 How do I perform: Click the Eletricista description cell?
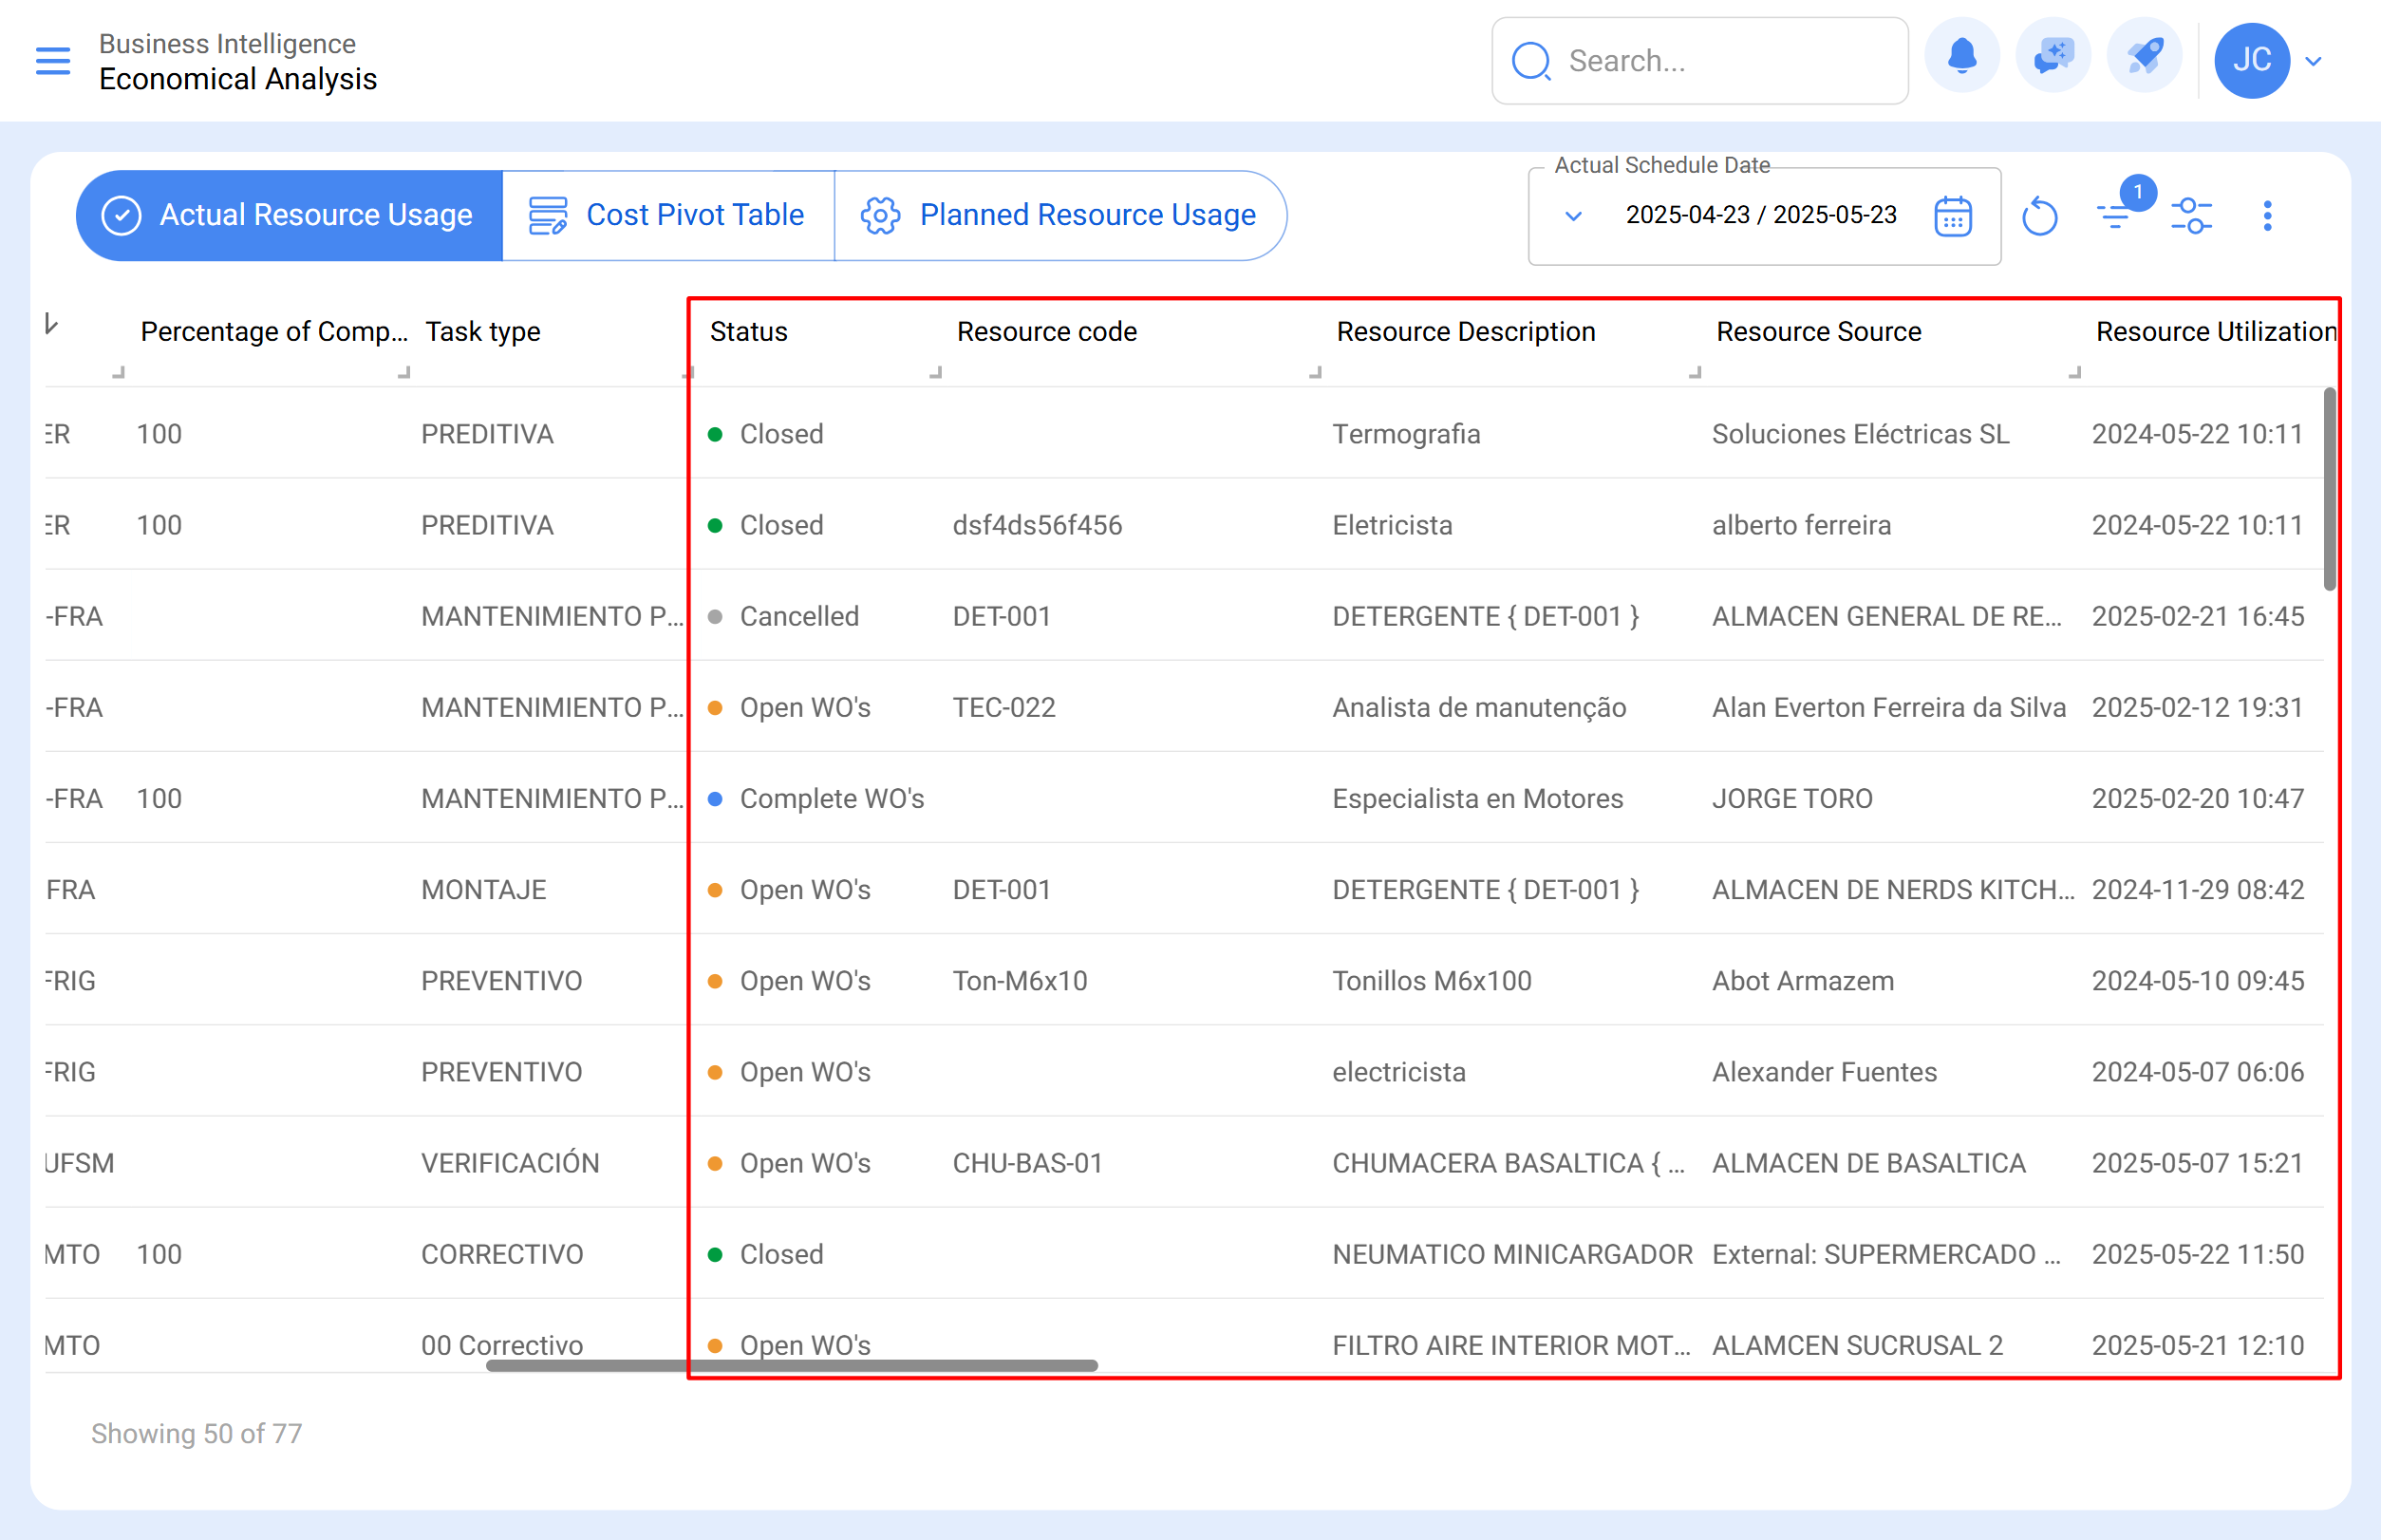coord(1392,525)
